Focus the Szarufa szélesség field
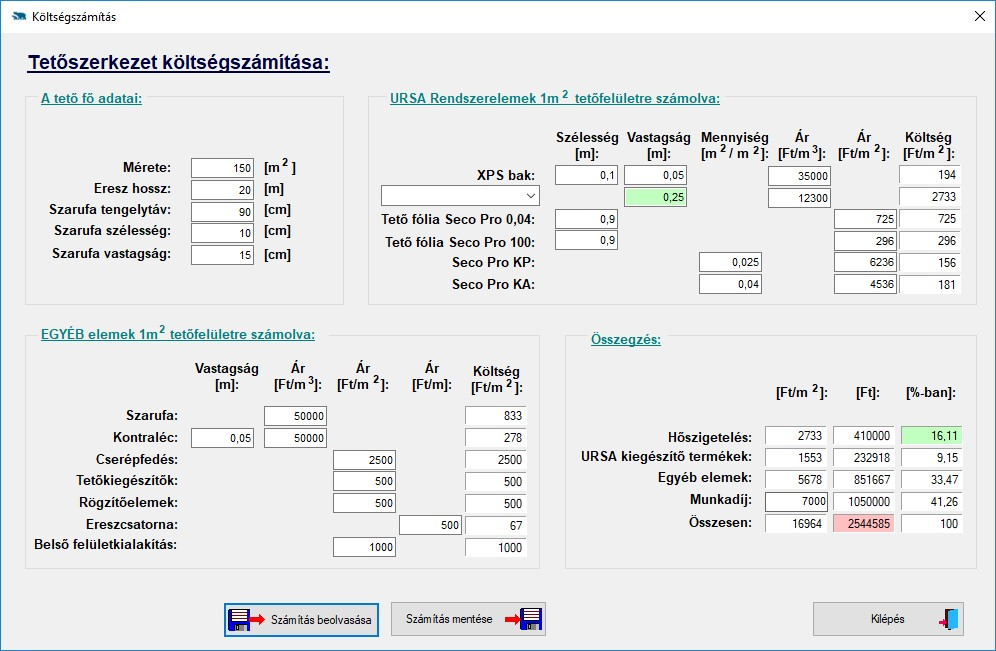The image size is (996, 651). pos(224,233)
